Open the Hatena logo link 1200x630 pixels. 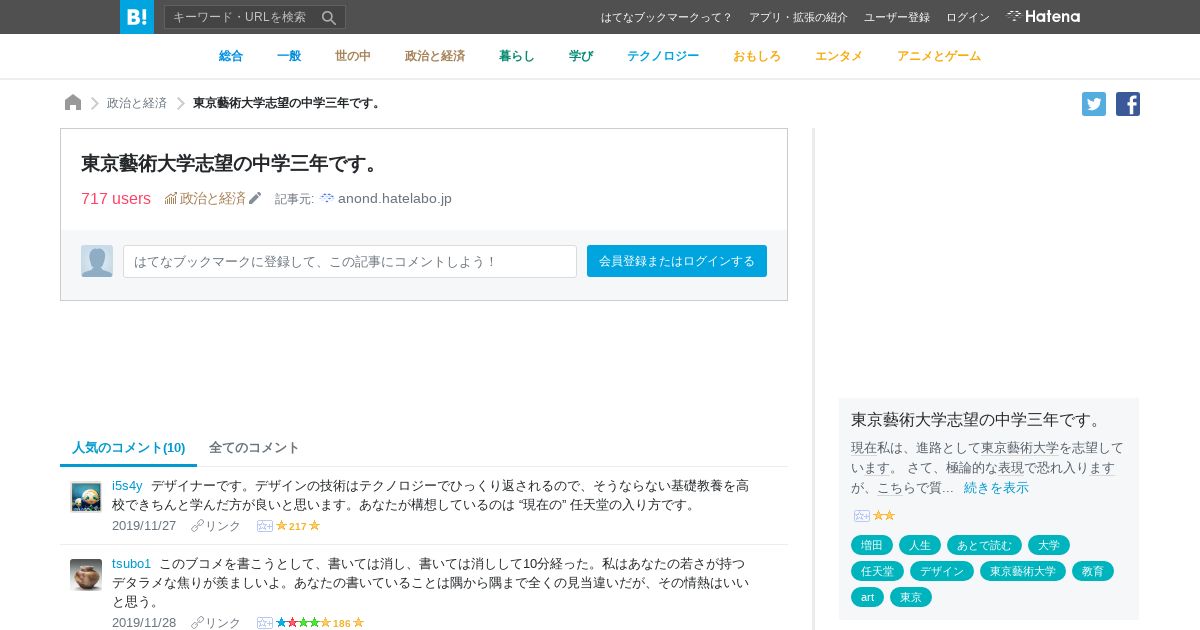coord(1043,16)
